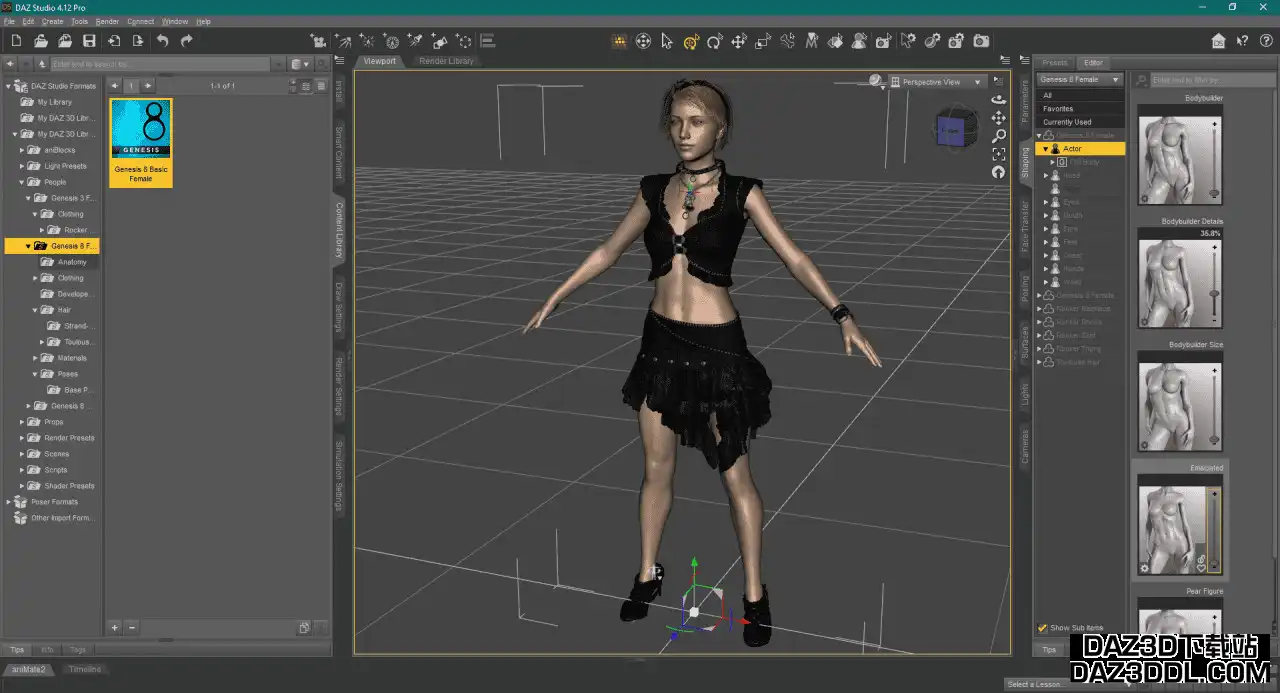Switch to the Render Library tab
The image size is (1280, 693).
447,61
